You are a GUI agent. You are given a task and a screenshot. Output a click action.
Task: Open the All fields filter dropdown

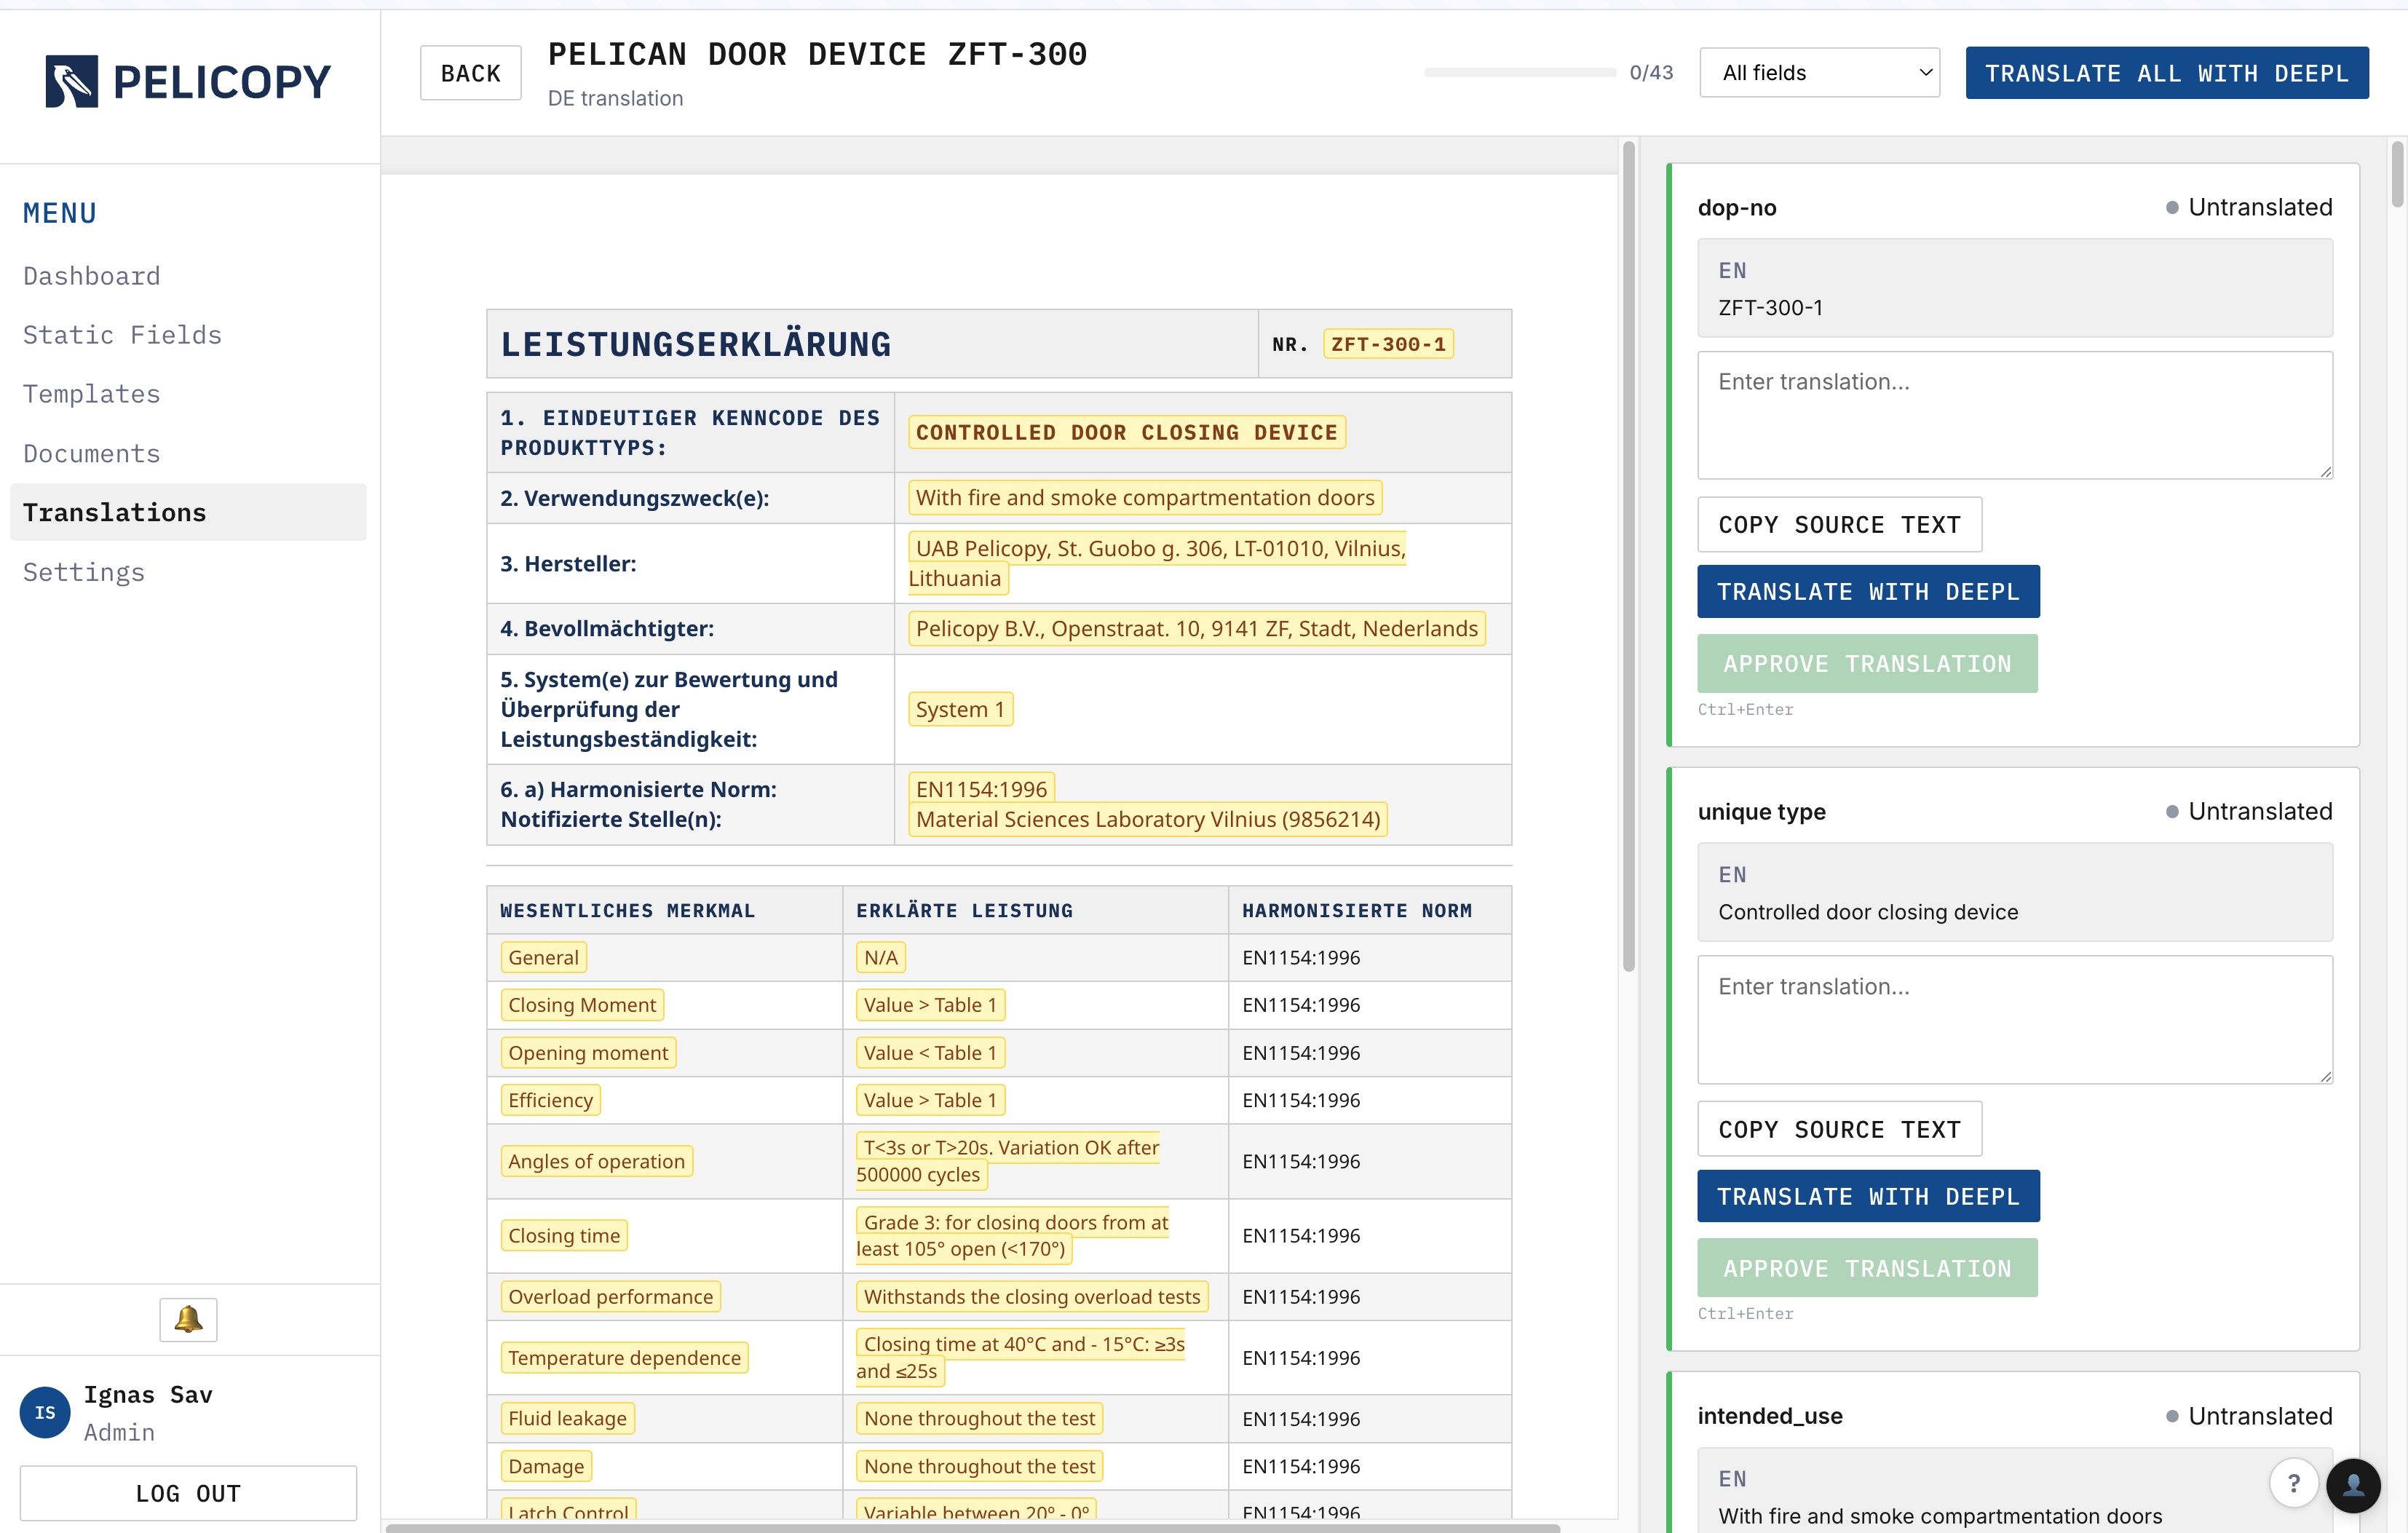point(1819,73)
